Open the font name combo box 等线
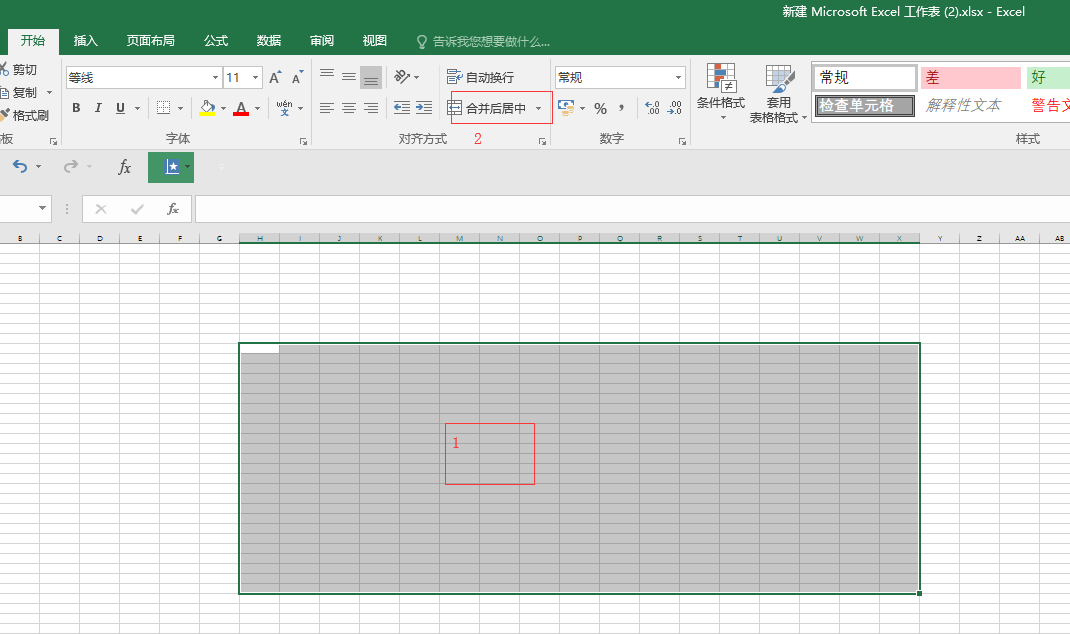1070x634 pixels. pos(143,78)
